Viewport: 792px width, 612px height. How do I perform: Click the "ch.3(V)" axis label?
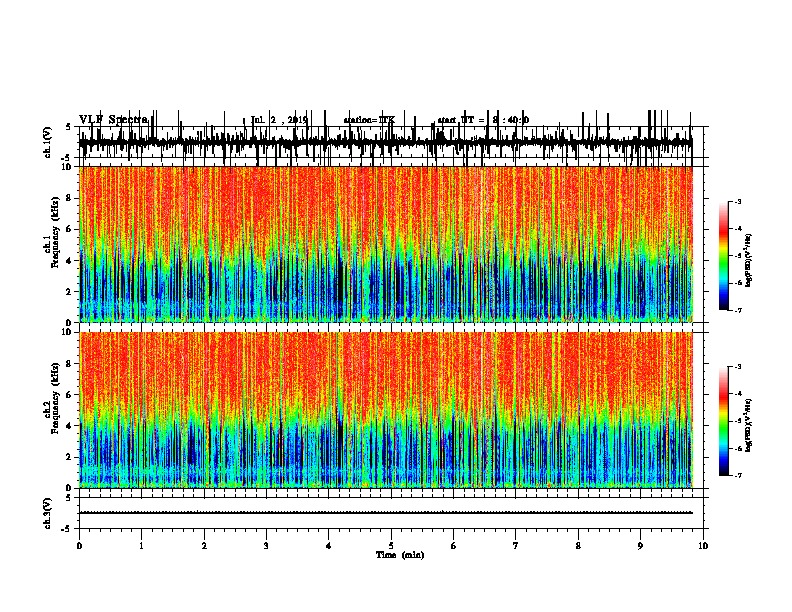click(48, 514)
